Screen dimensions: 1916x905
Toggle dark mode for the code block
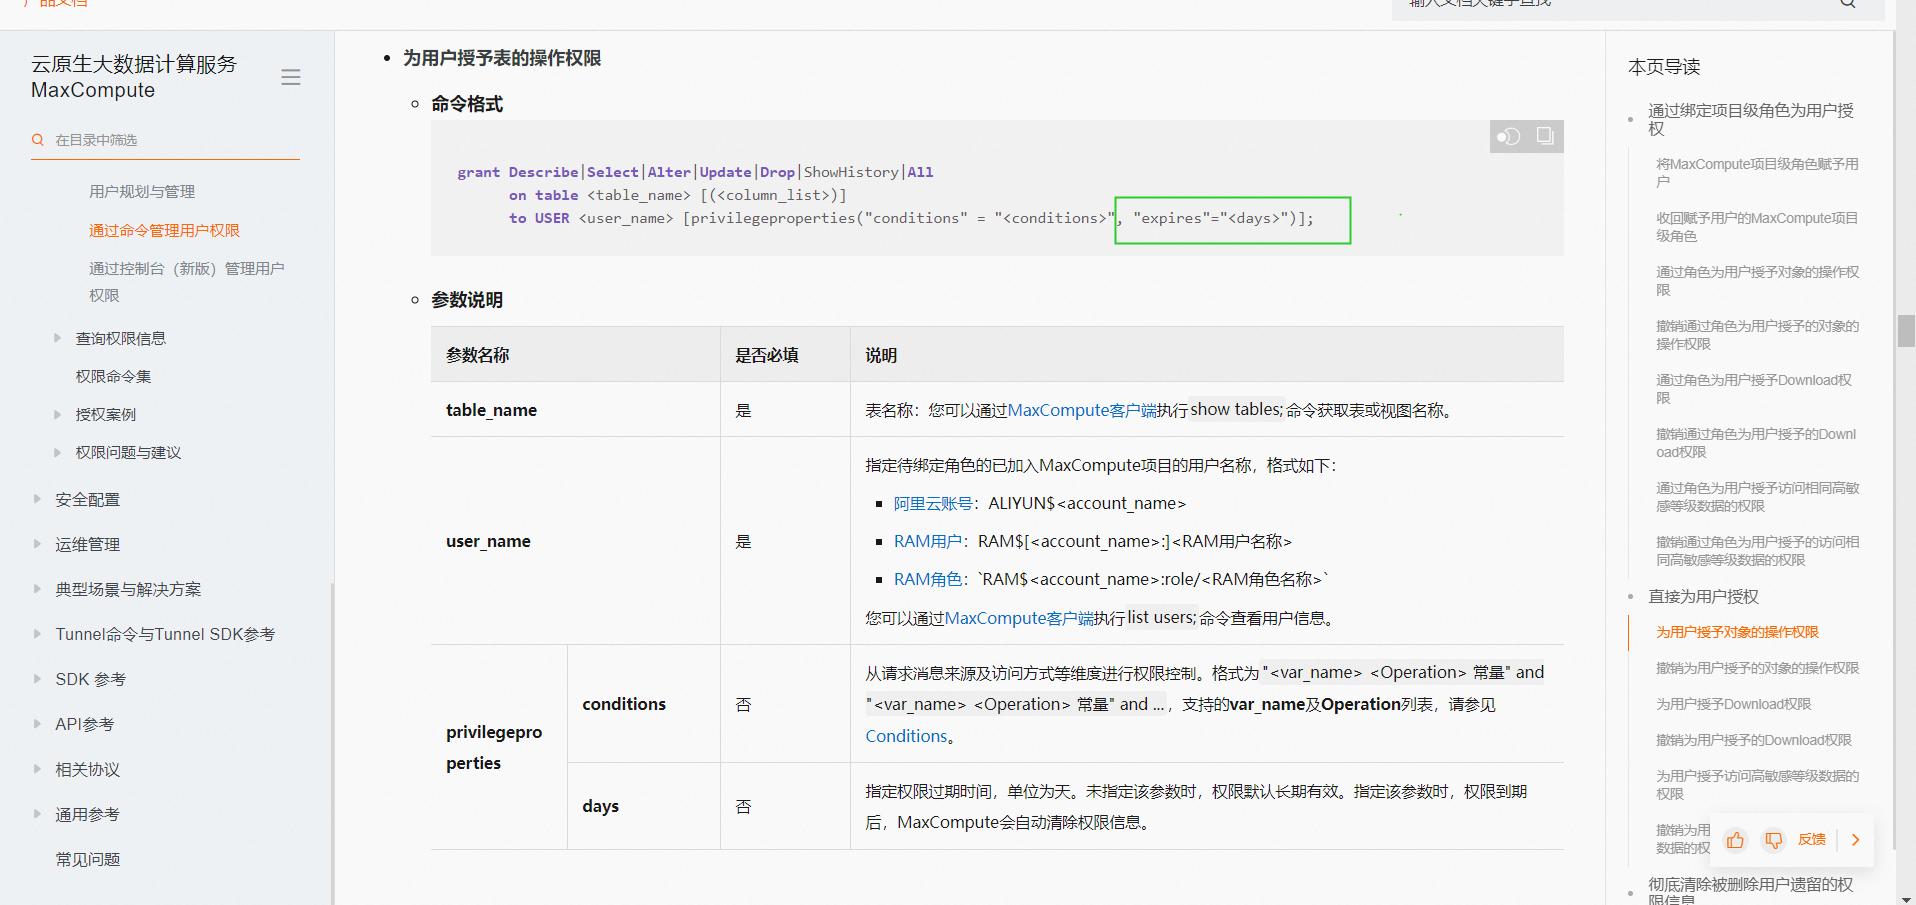[x=1508, y=136]
